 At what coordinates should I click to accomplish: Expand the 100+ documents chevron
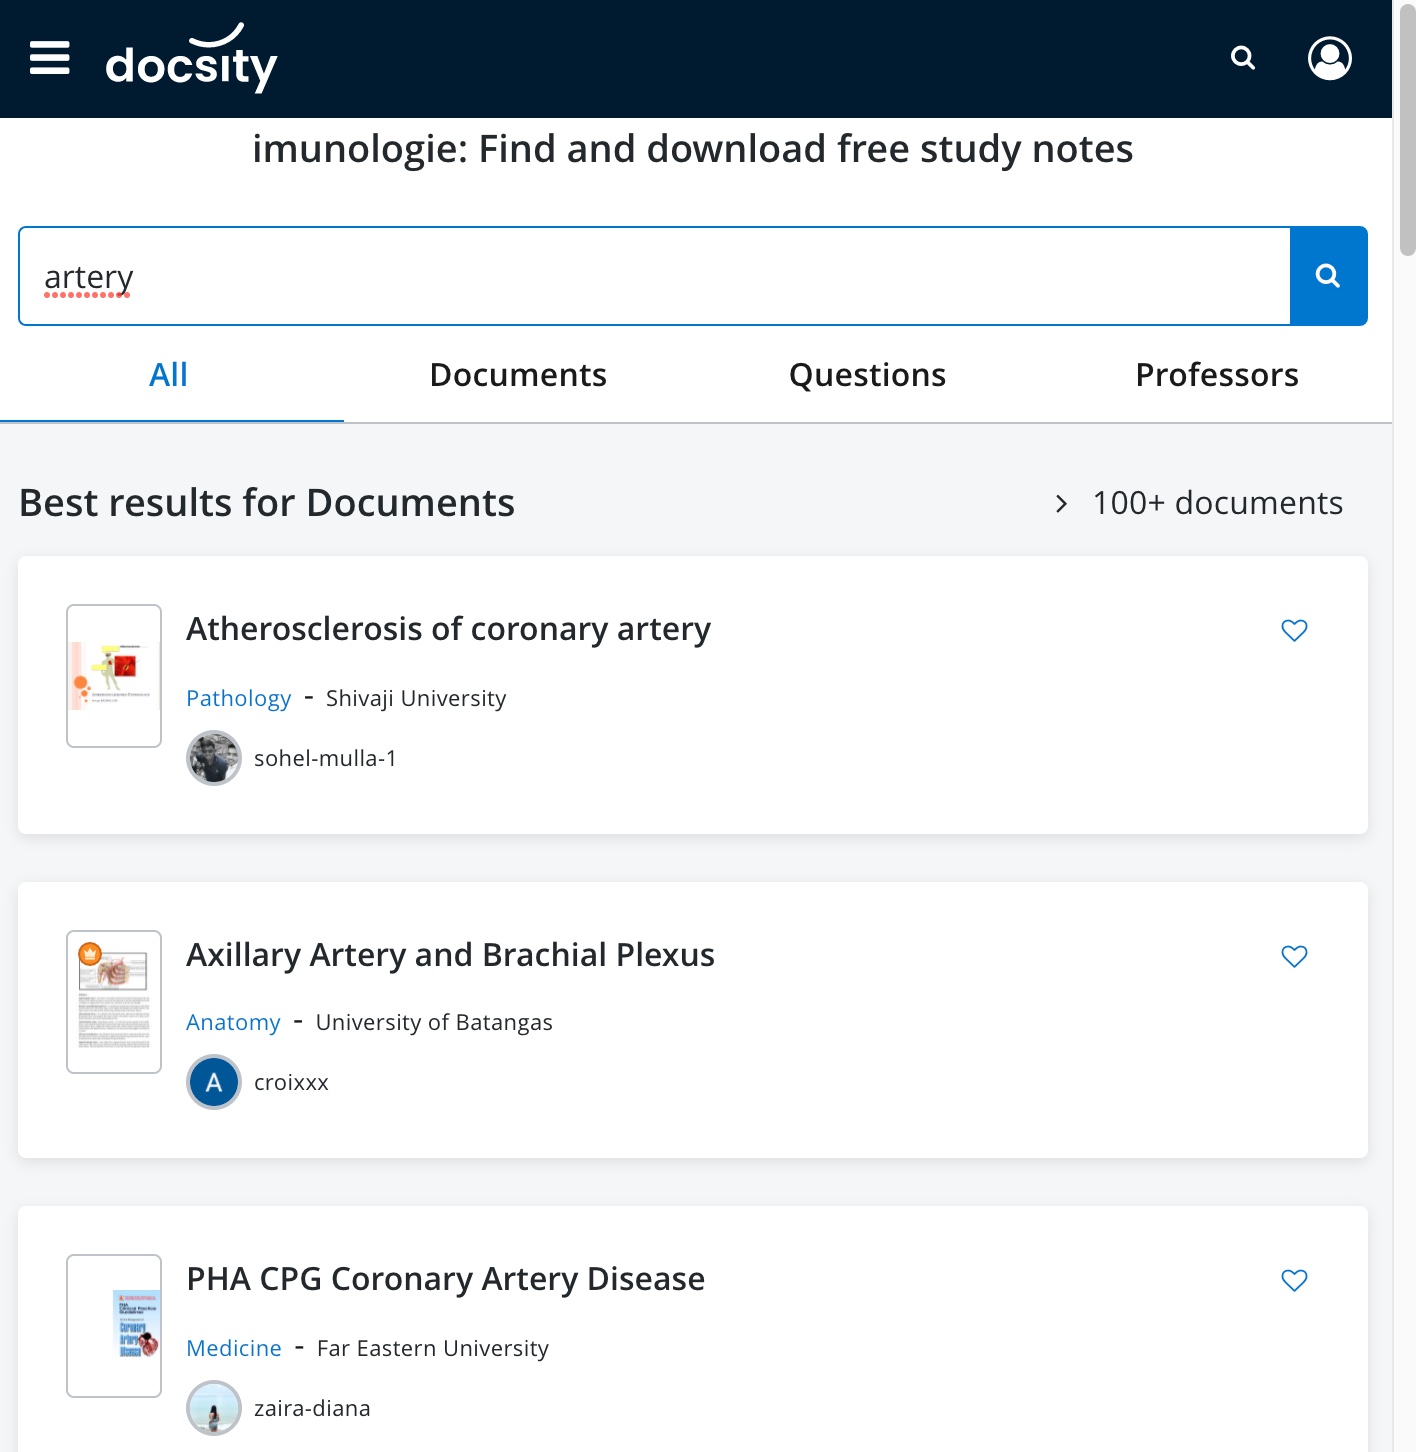click(1062, 504)
